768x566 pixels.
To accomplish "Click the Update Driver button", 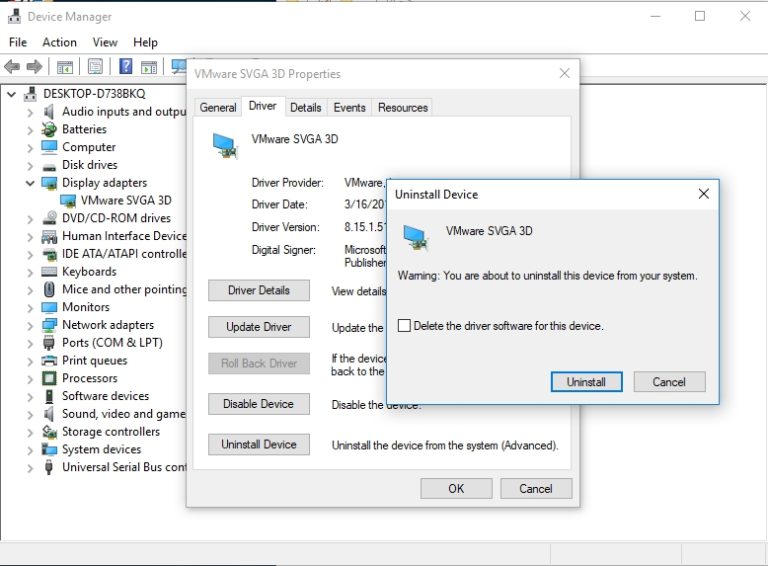I will tap(259, 327).
